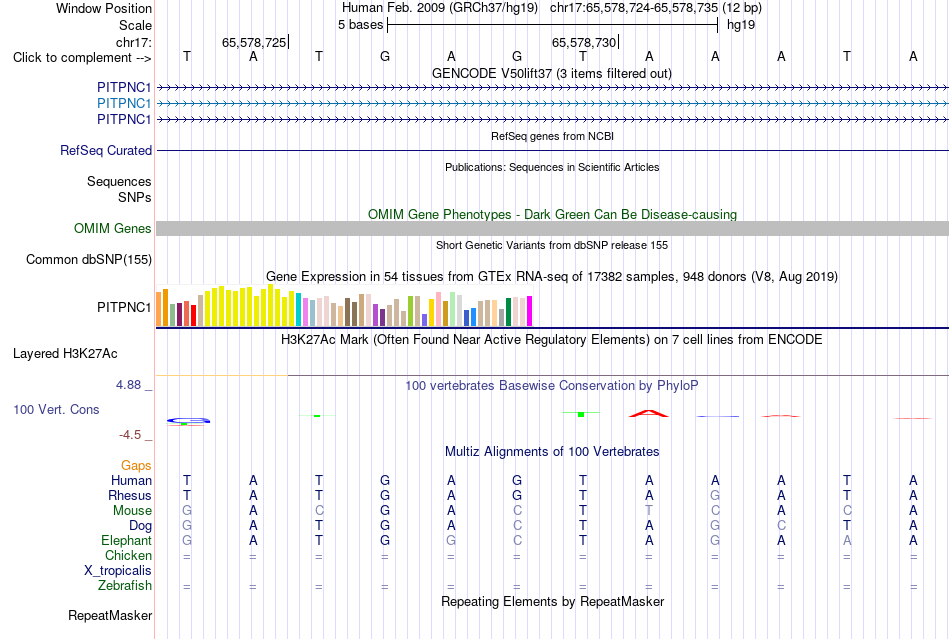Click the magenta bar in GTEx expression chart

(x=530, y=311)
